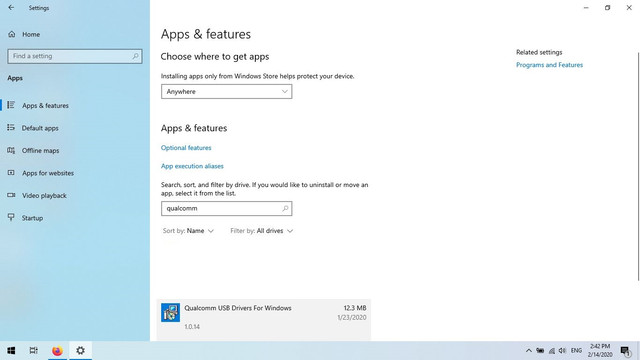
Task: Select Apps & features in sidebar
Action: tap(75, 105)
